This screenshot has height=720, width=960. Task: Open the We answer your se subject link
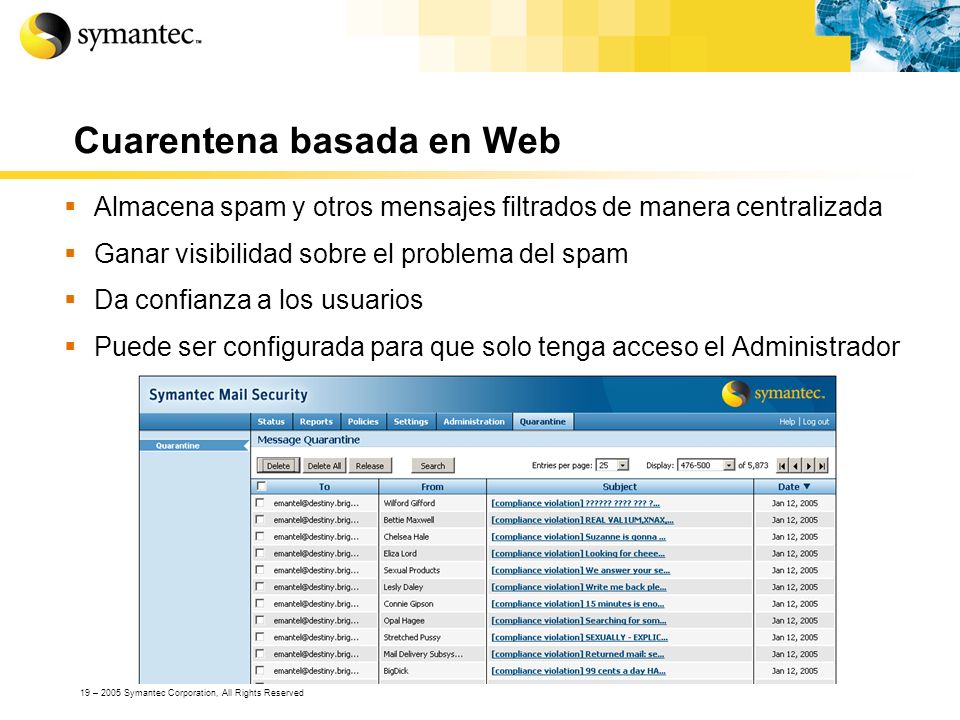tap(580, 571)
